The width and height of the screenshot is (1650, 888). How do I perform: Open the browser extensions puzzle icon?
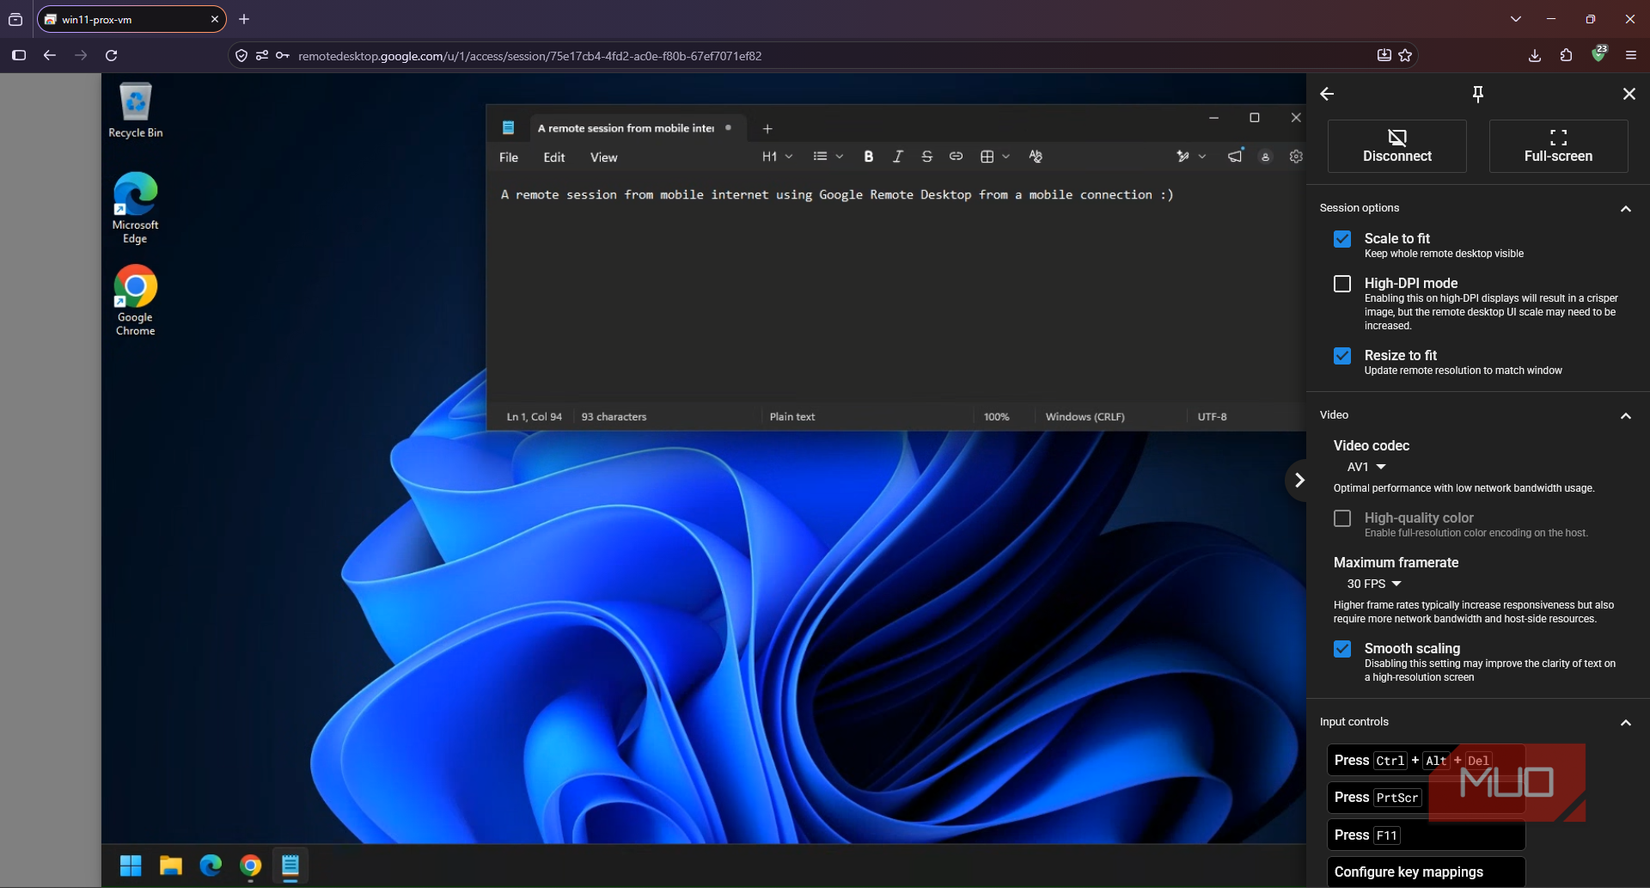1566,56
